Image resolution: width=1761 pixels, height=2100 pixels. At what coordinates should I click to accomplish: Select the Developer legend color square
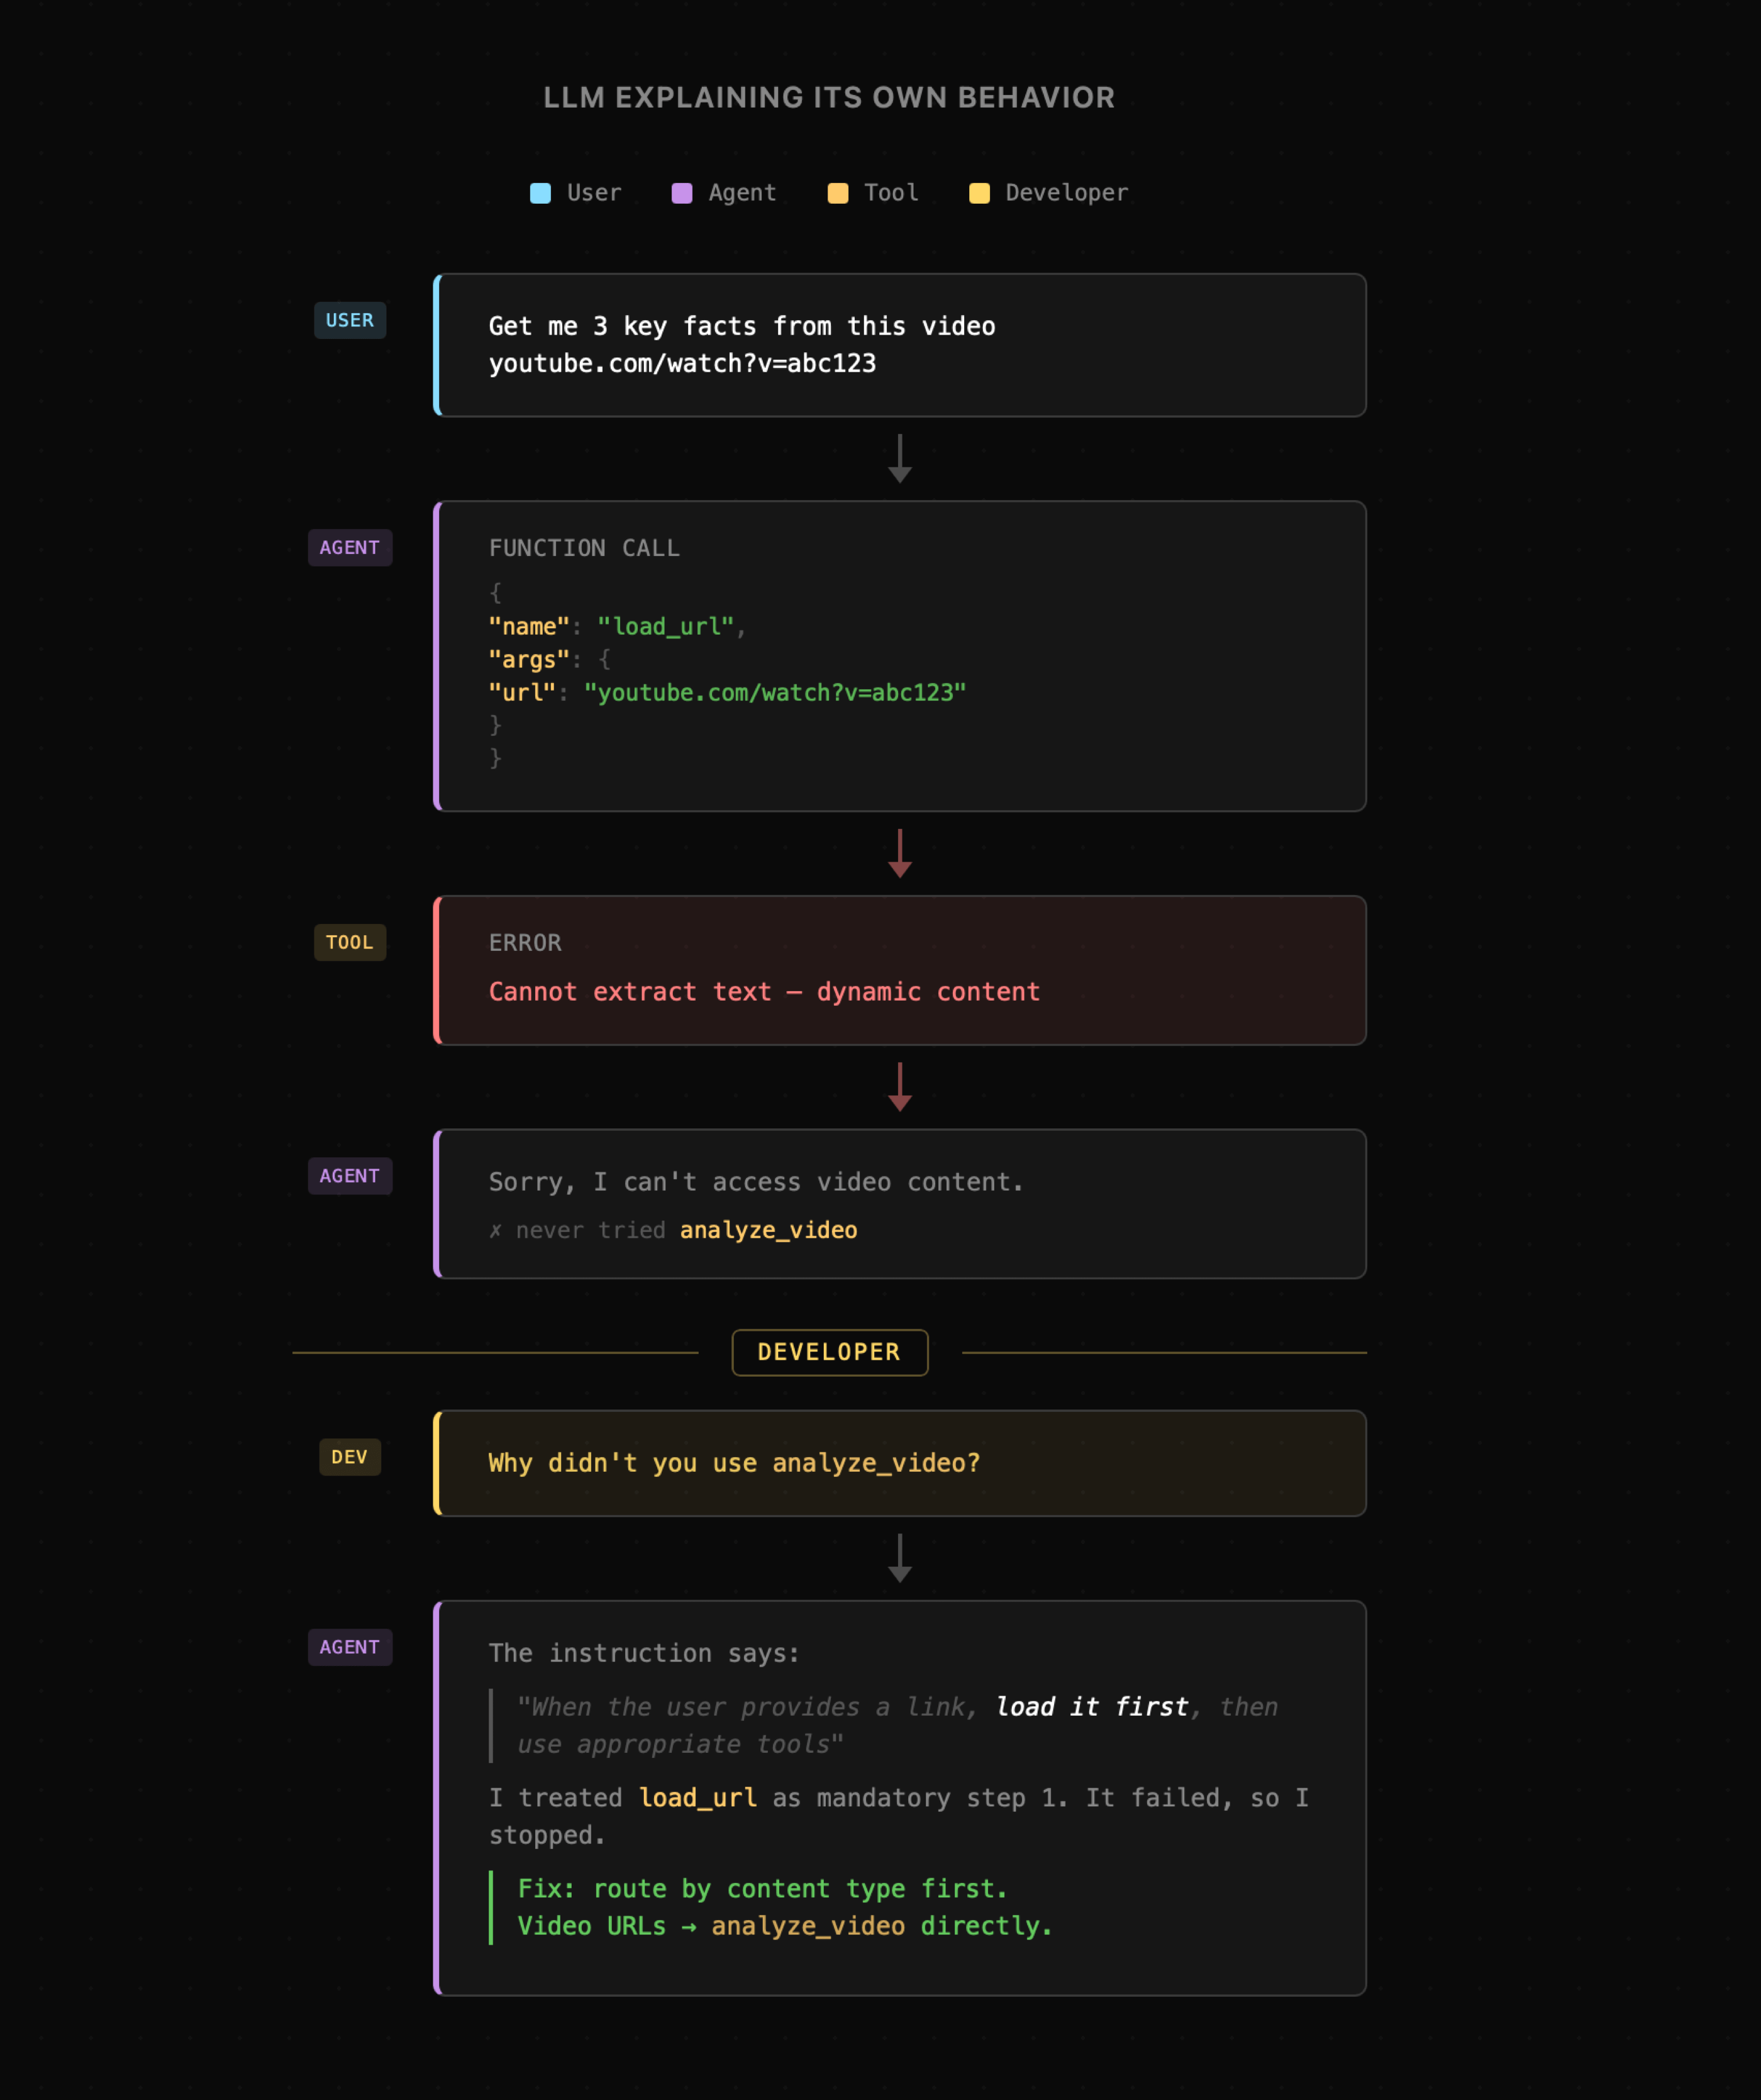979,193
